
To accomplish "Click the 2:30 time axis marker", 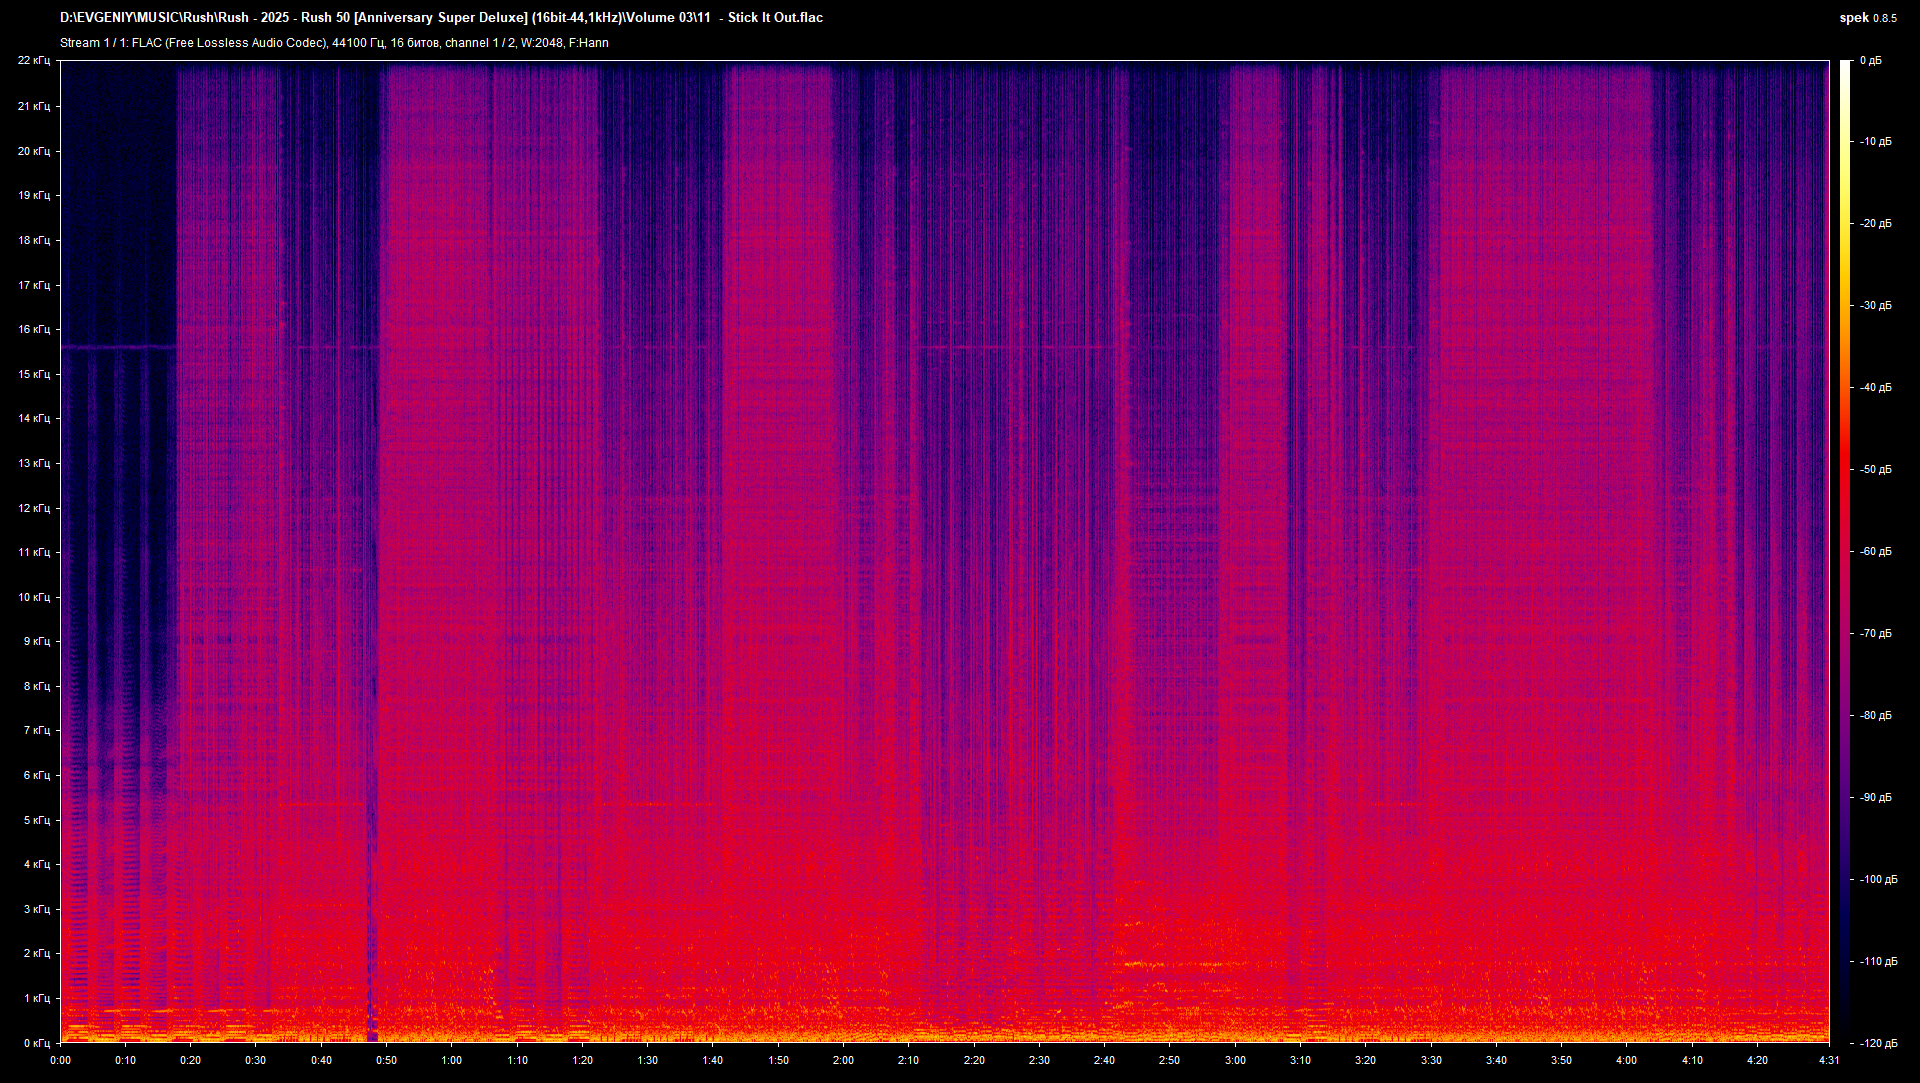I will [1039, 1060].
